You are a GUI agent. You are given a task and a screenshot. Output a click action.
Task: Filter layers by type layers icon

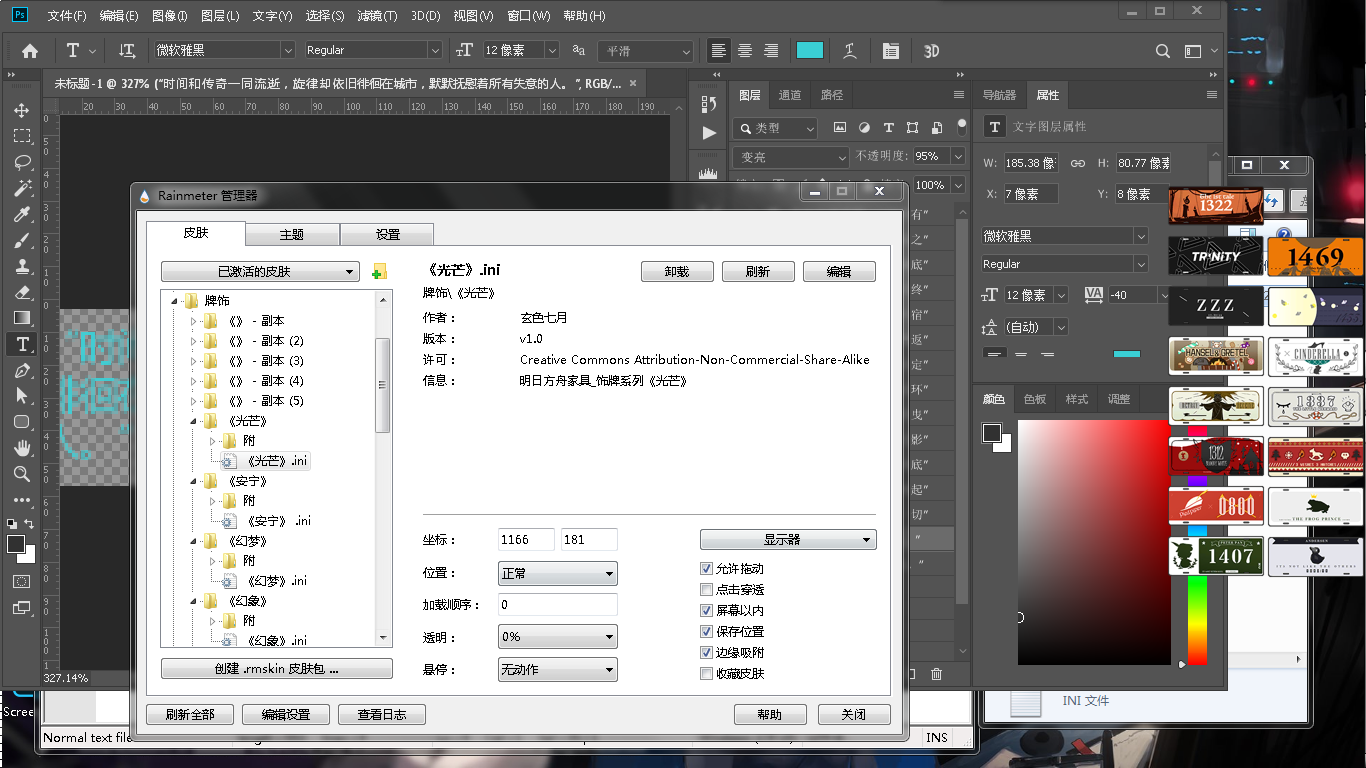click(x=888, y=128)
